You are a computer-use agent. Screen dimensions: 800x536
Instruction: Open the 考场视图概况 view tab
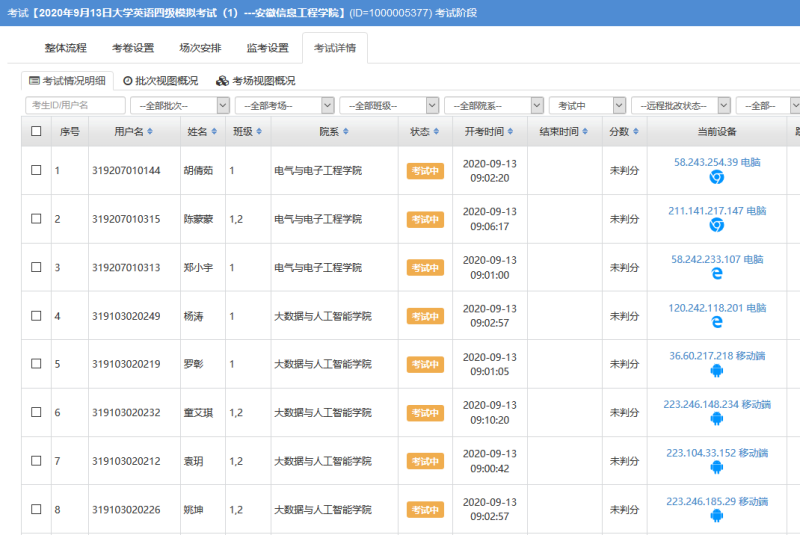256,80
